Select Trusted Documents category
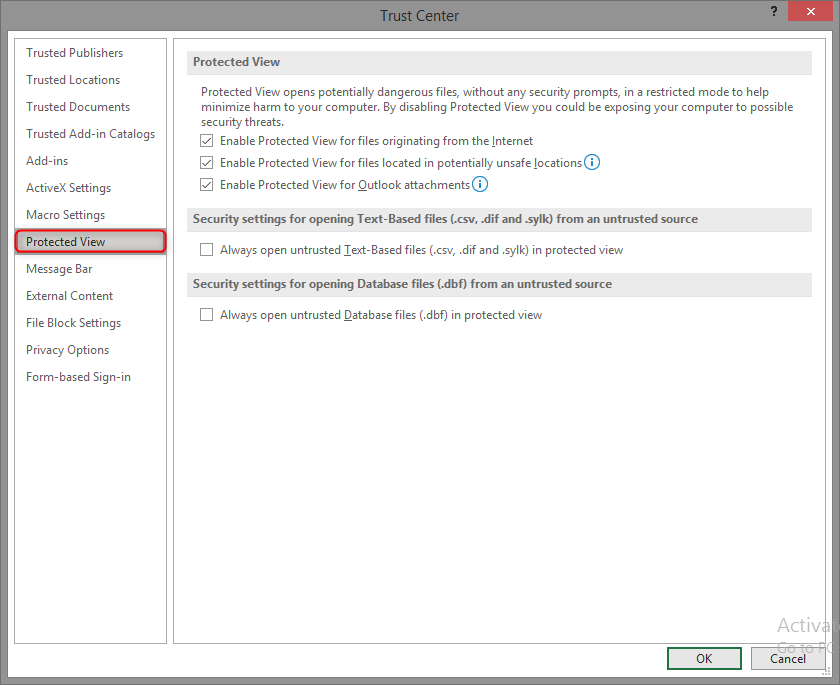The height and width of the screenshot is (685, 840). (78, 107)
